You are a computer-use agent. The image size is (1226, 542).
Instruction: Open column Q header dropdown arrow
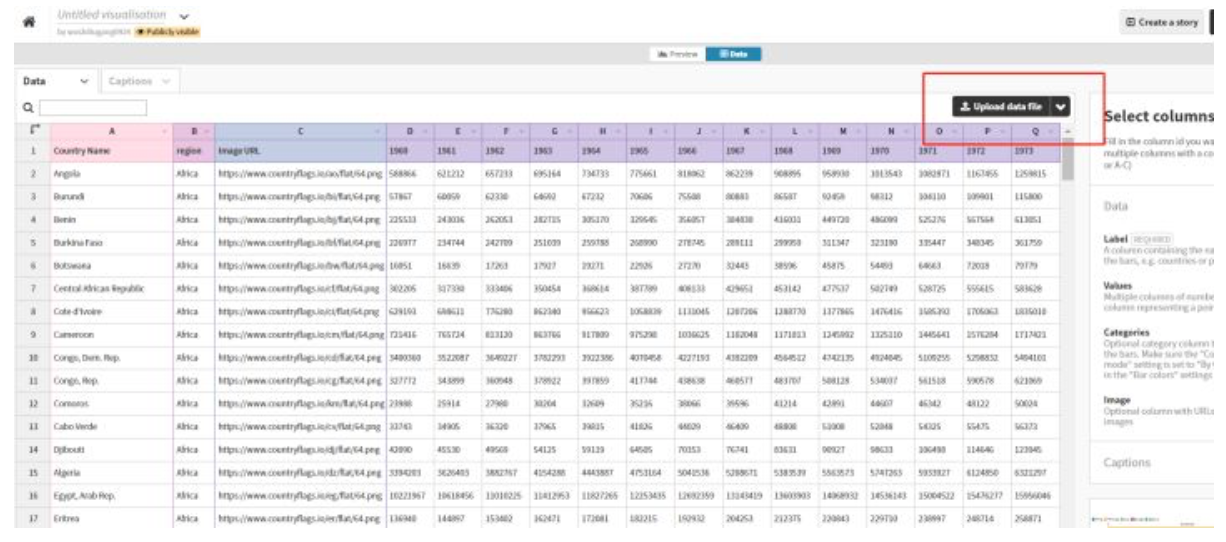pyautogui.click(x=1052, y=131)
